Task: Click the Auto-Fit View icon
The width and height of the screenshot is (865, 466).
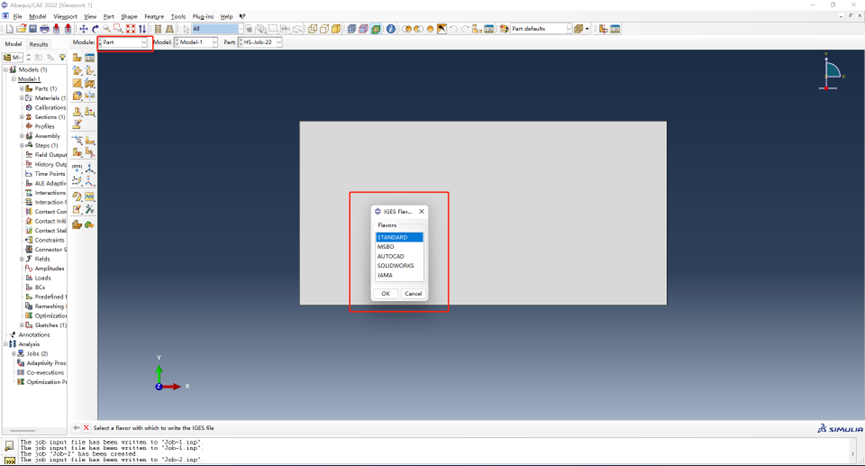Action: pyautogui.click(x=130, y=29)
